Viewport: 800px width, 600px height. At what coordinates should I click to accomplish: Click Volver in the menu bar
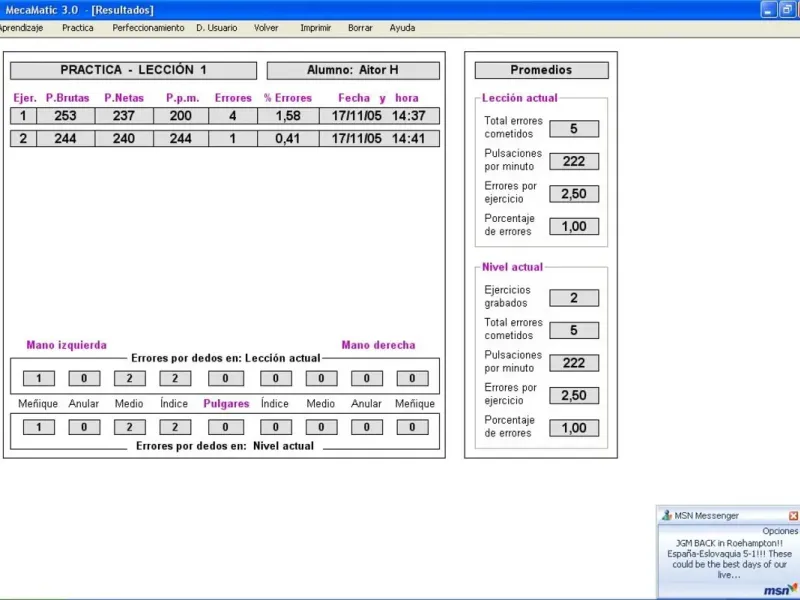pyautogui.click(x=266, y=28)
